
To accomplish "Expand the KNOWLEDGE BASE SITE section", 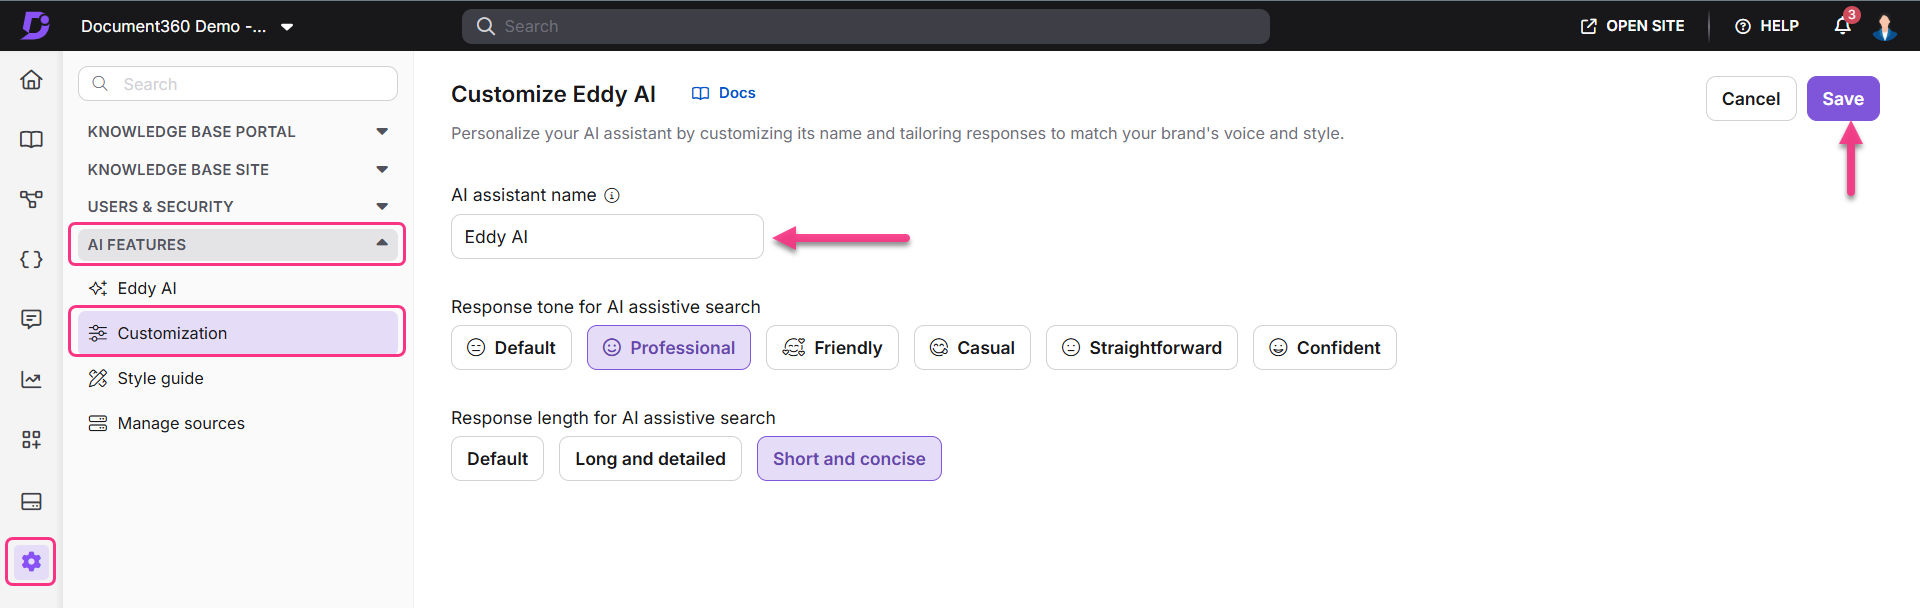I will point(237,170).
